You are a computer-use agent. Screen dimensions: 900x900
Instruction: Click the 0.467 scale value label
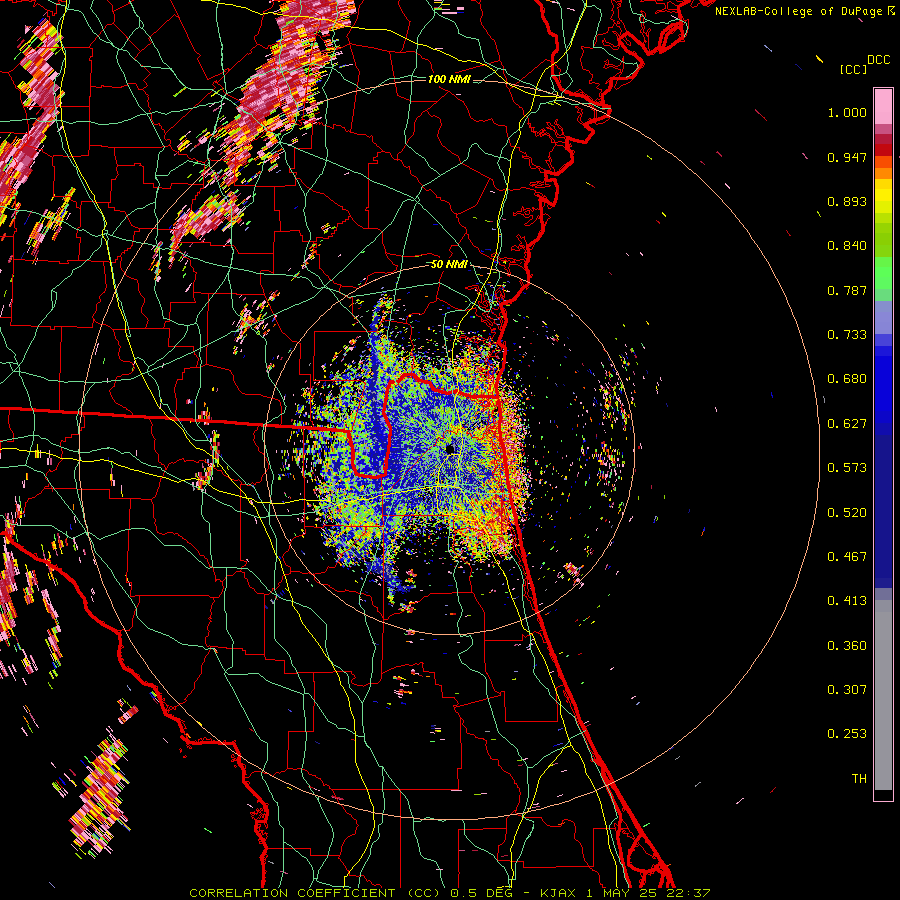tap(847, 557)
